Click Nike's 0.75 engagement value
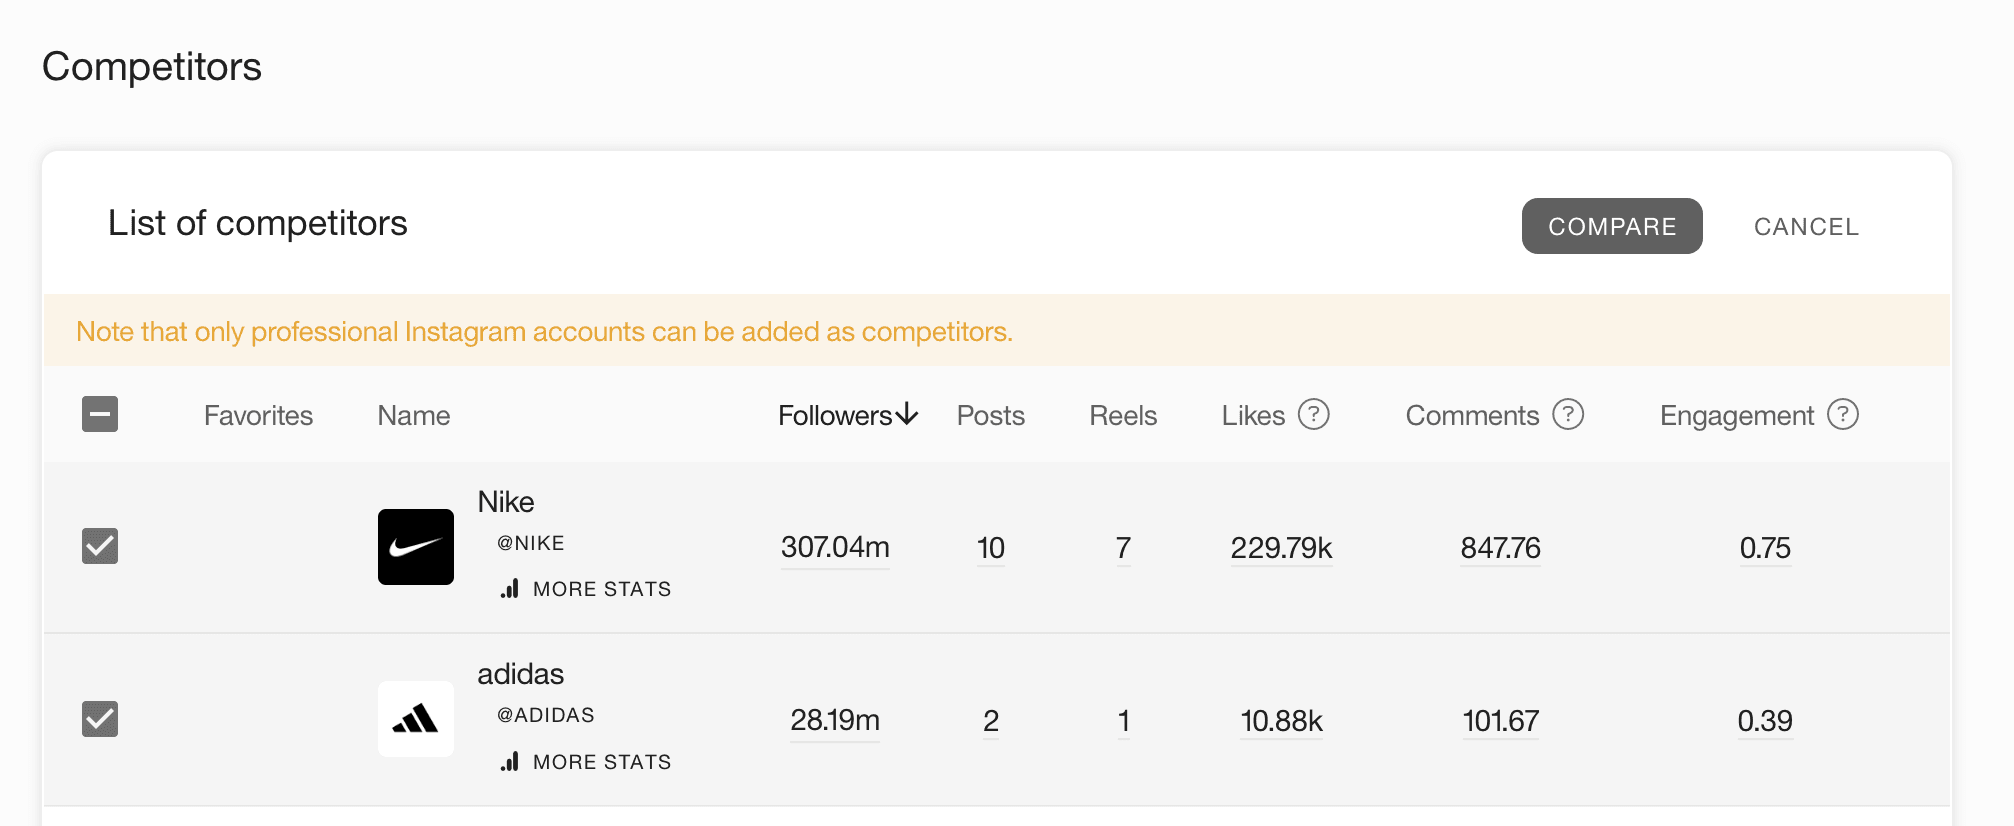The height and width of the screenshot is (826, 2014). 1765,548
